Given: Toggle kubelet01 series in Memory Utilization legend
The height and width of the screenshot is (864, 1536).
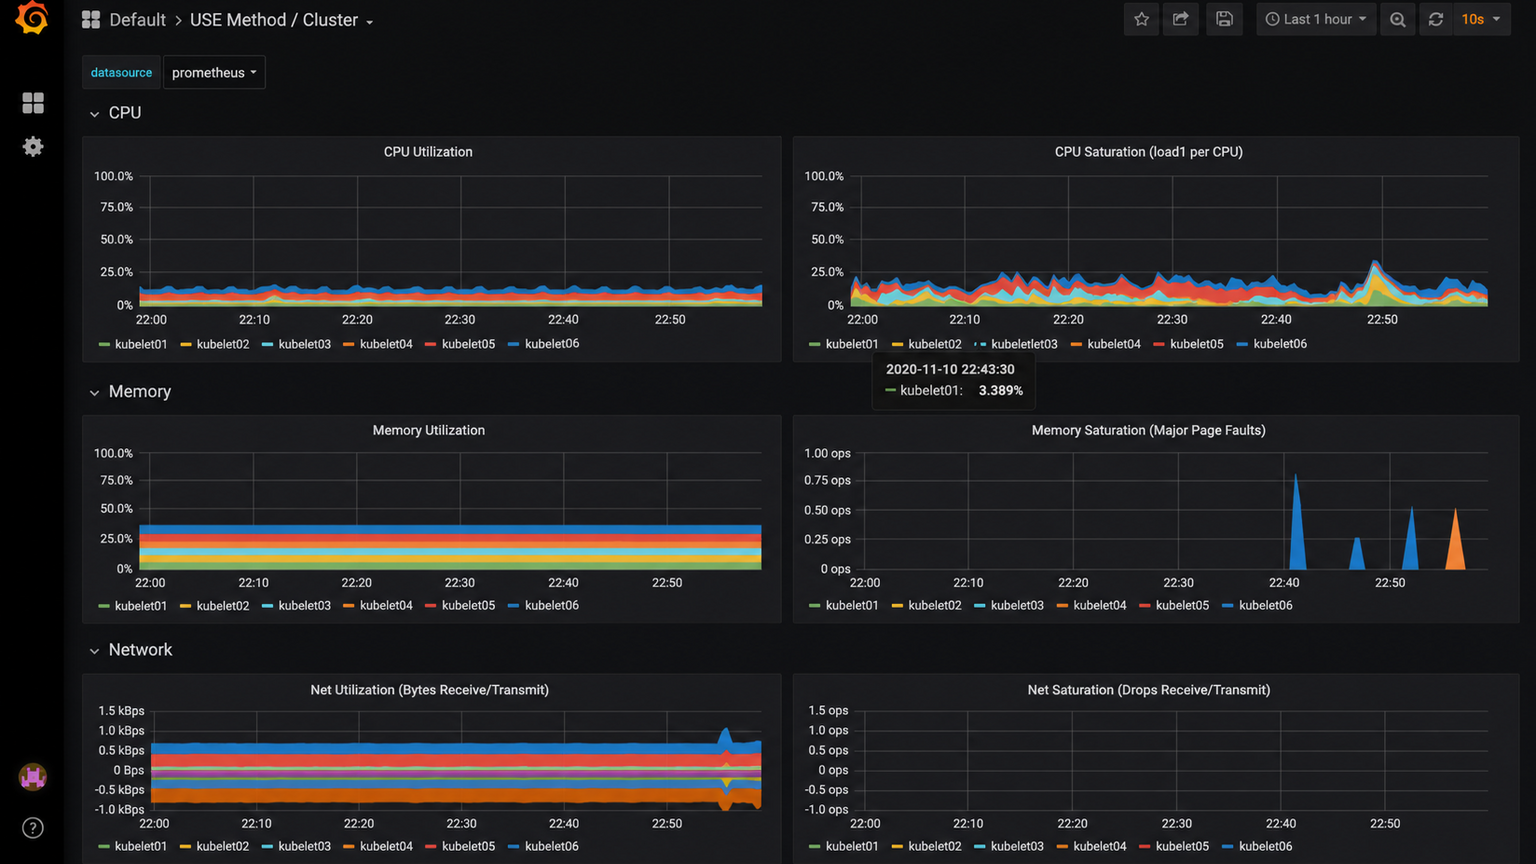Looking at the screenshot, I should pyautogui.click(x=141, y=606).
